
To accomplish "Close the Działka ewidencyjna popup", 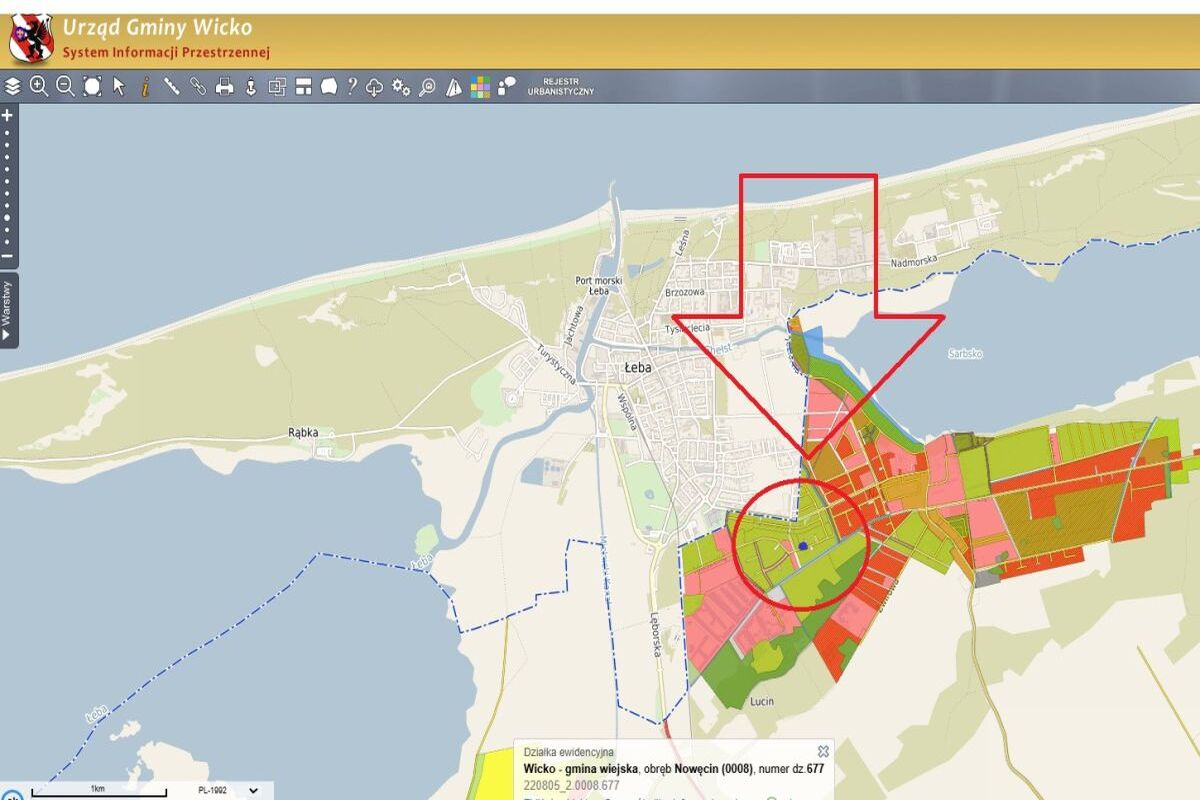I will 823,751.
